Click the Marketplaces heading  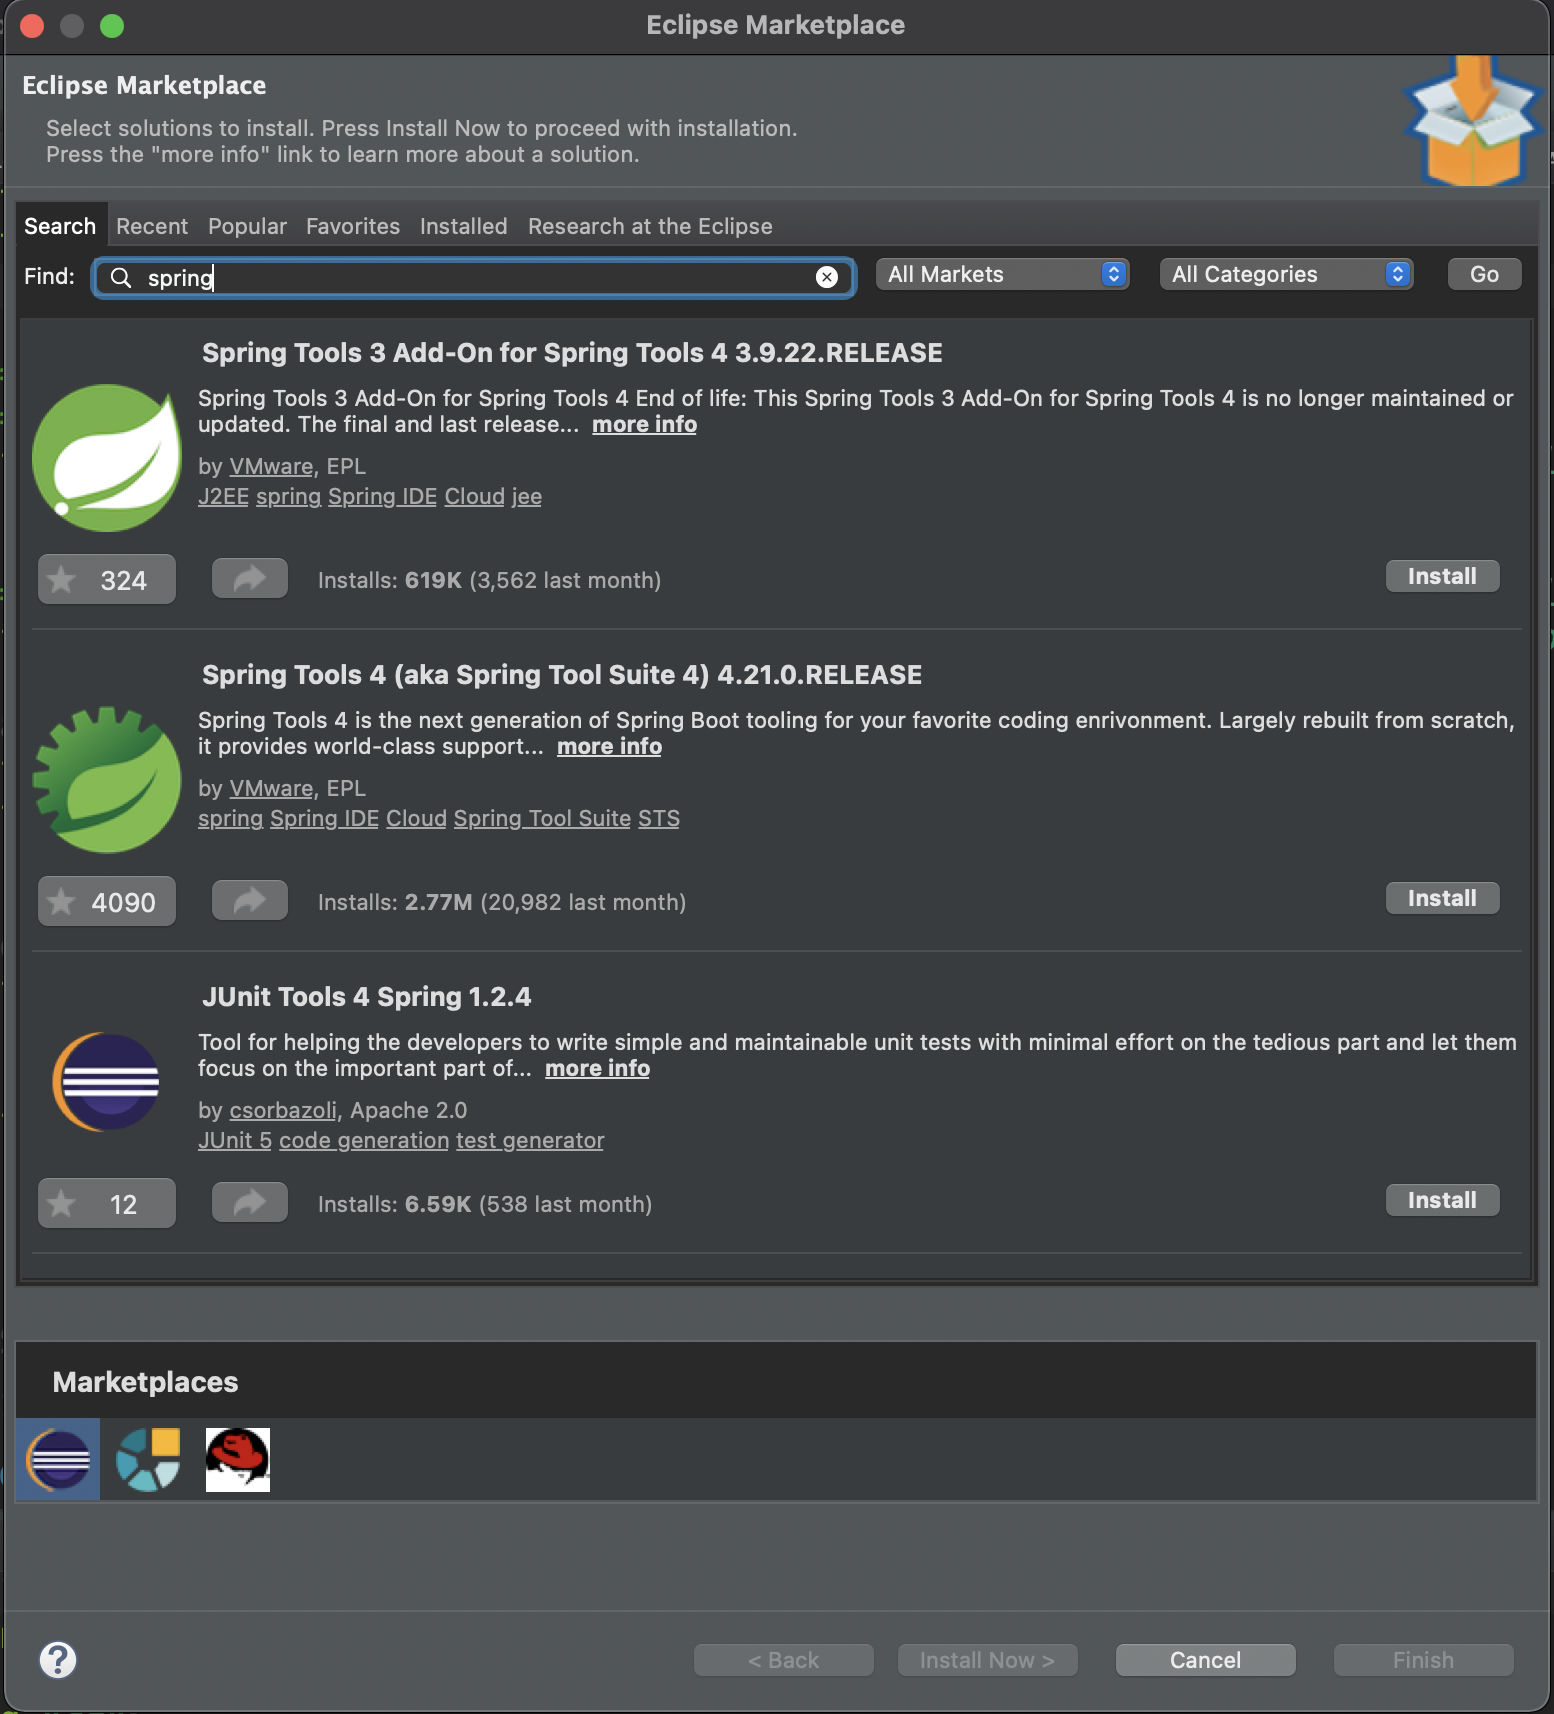pos(145,1382)
